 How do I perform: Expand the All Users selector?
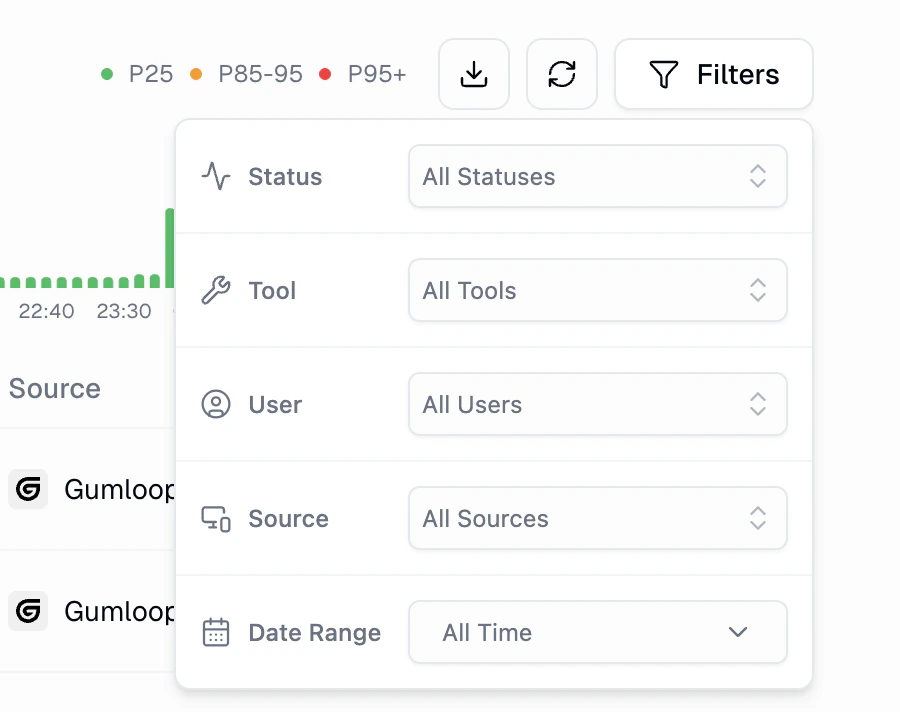pos(597,404)
